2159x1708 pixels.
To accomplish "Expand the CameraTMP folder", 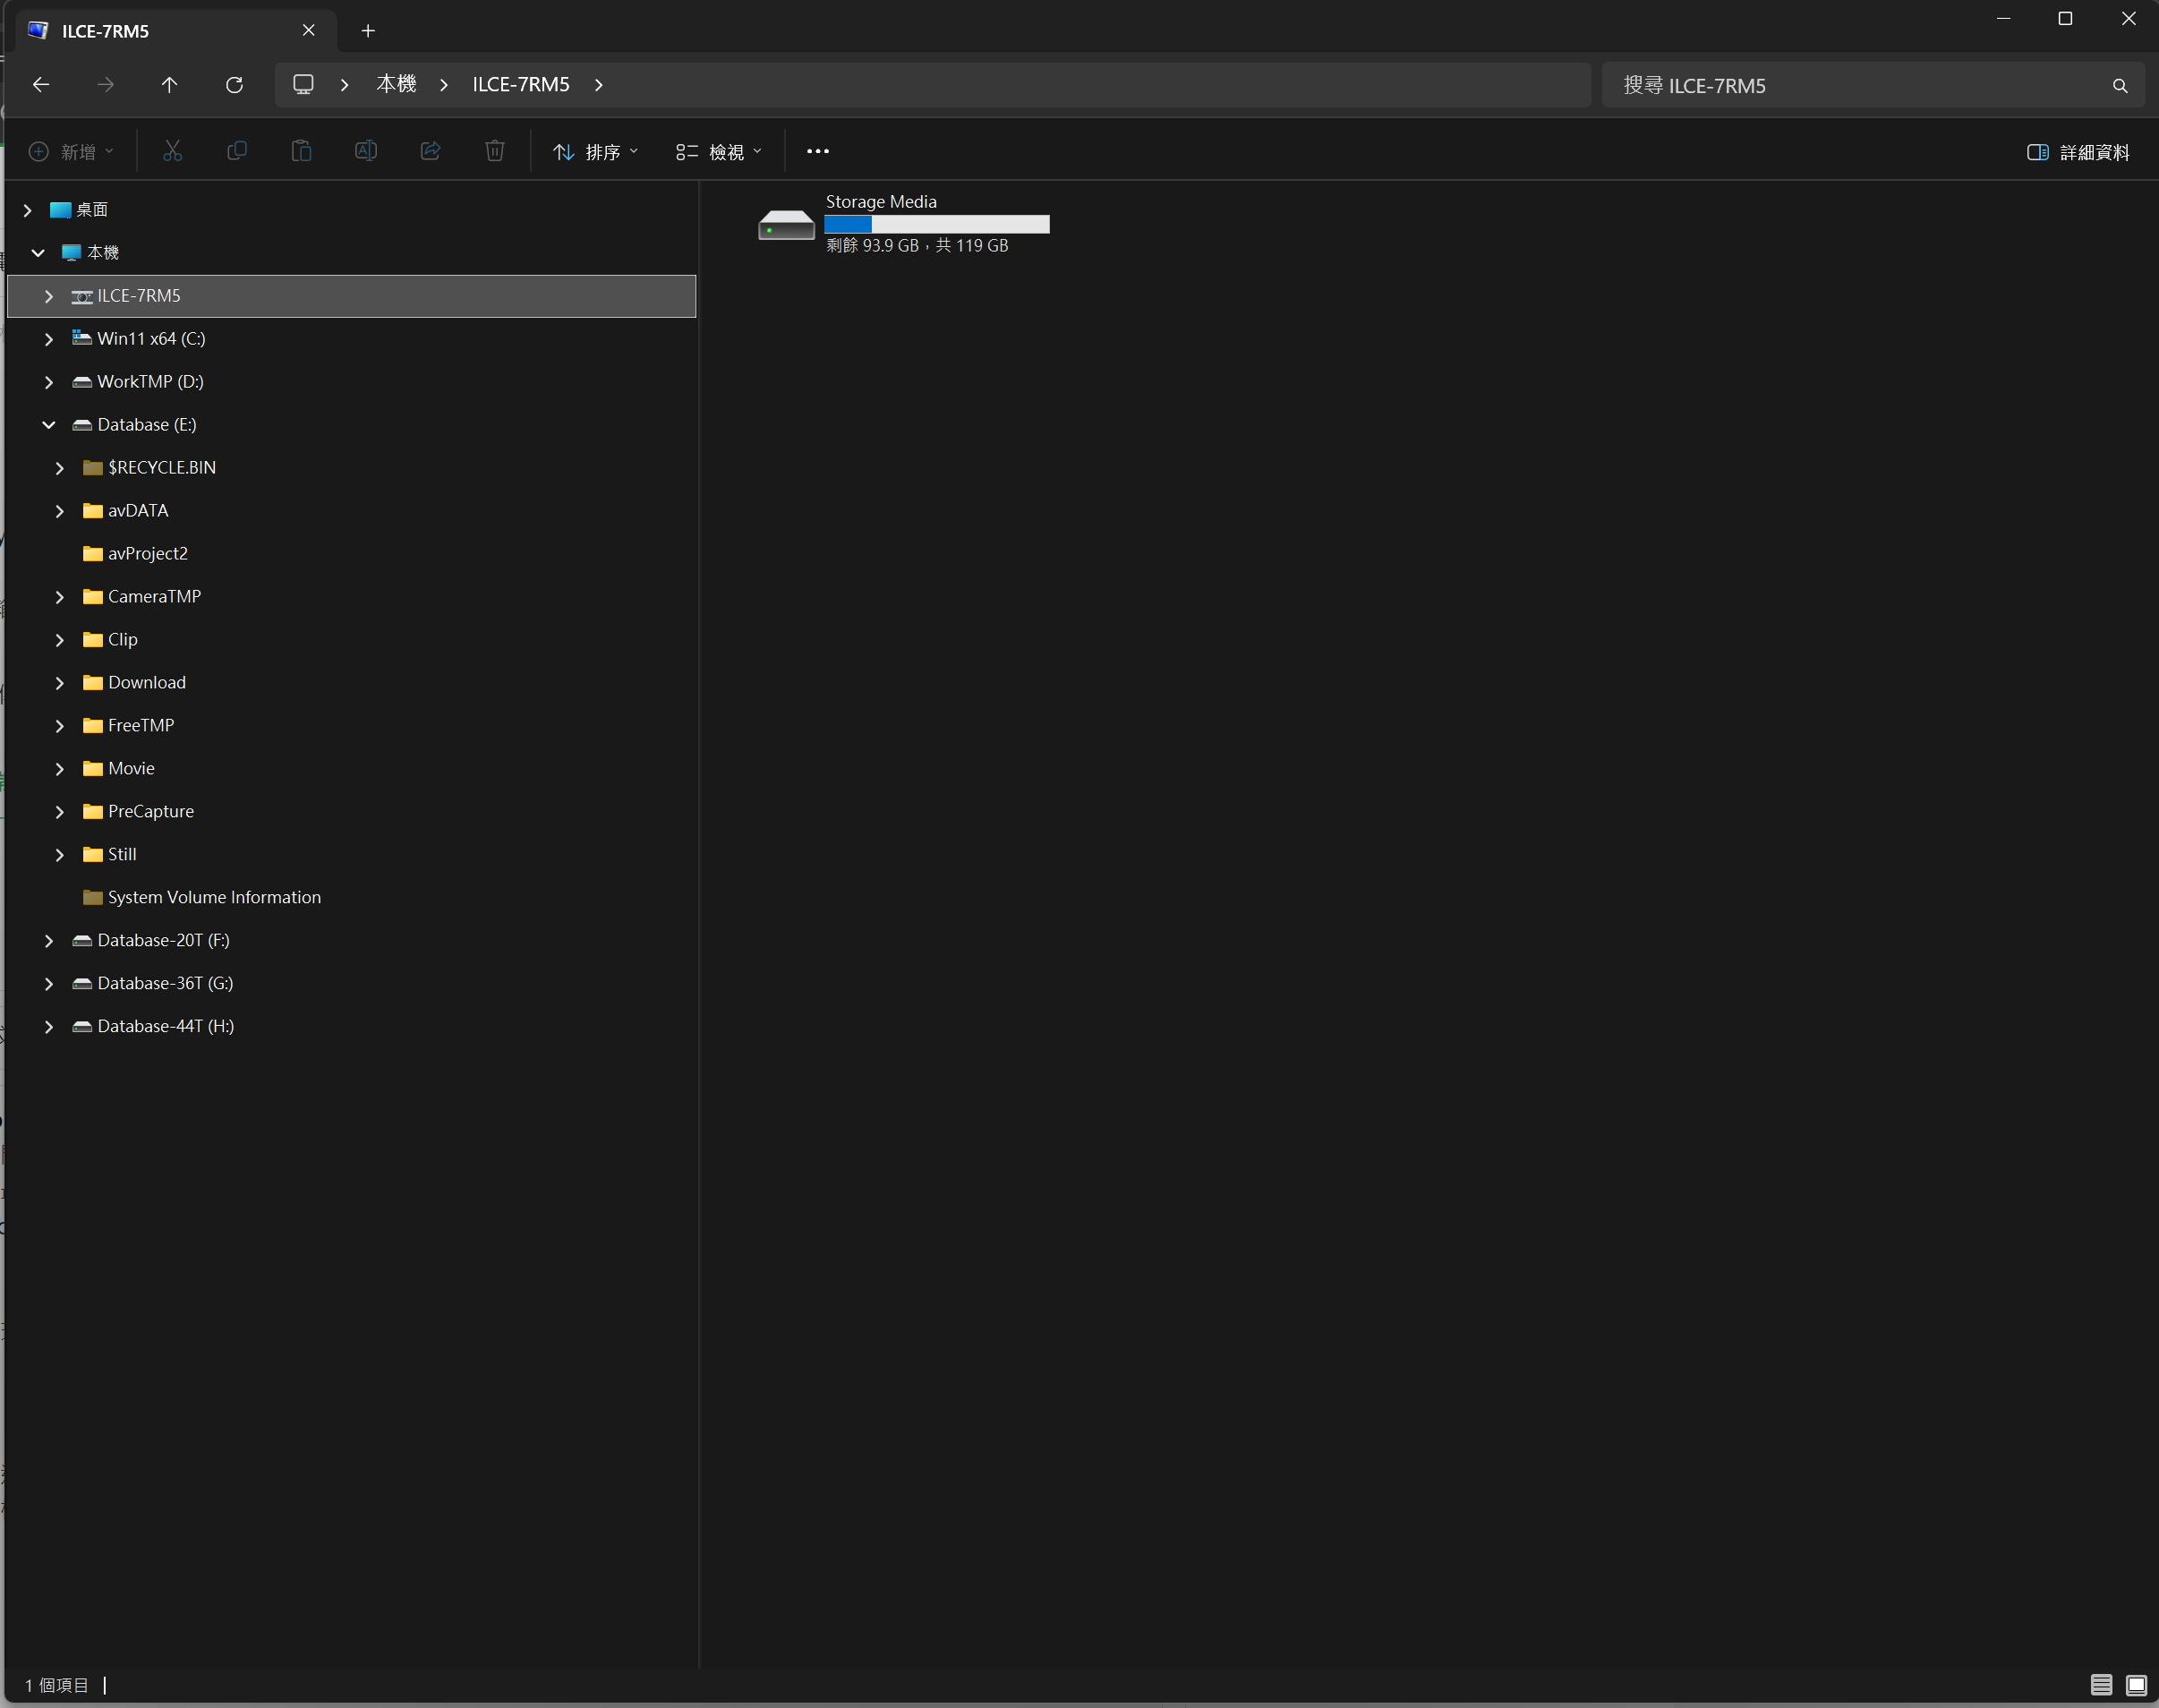I will (x=60, y=597).
